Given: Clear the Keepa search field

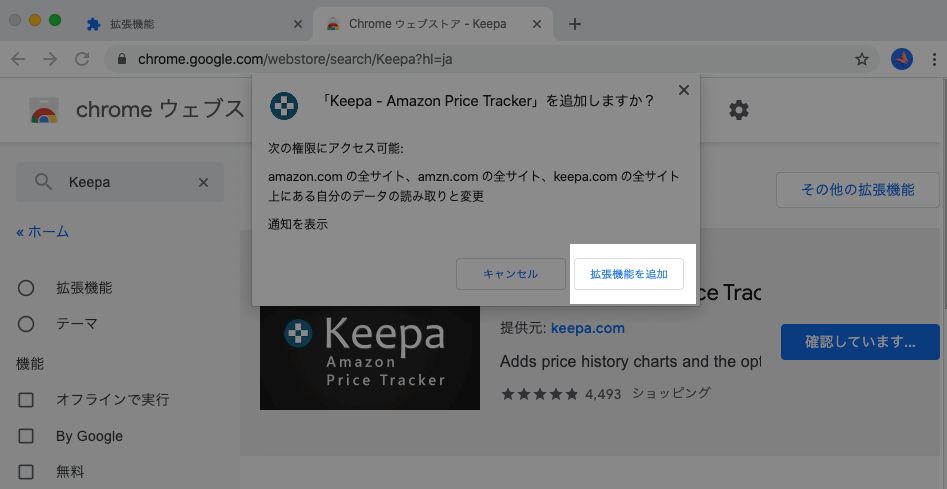Looking at the screenshot, I should pos(204,183).
